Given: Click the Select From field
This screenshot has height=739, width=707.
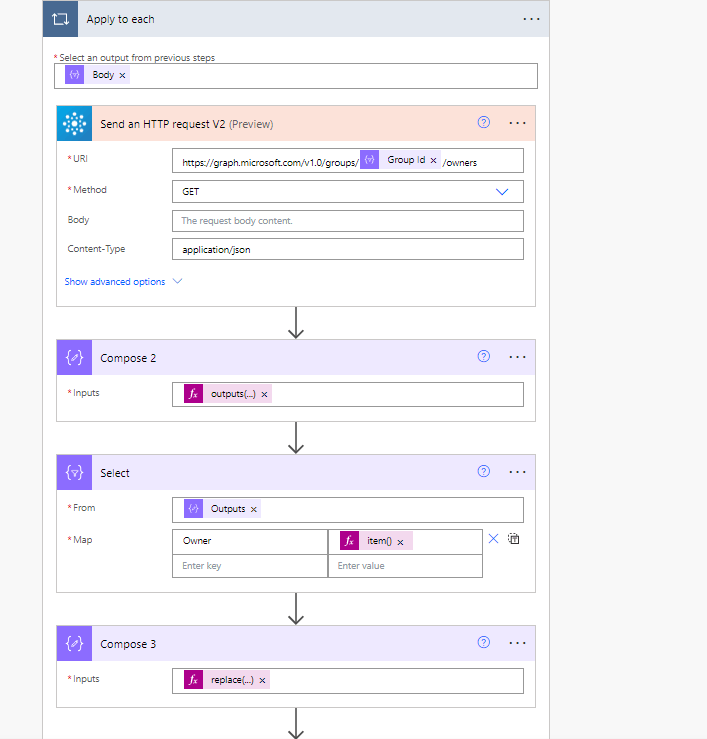Looking at the screenshot, I should (x=348, y=510).
